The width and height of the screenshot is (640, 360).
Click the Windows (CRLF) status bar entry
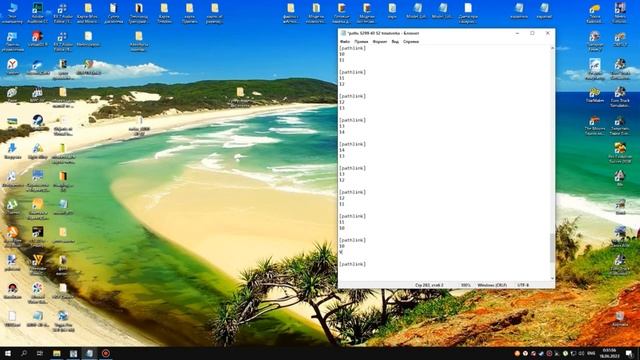[x=492, y=285]
